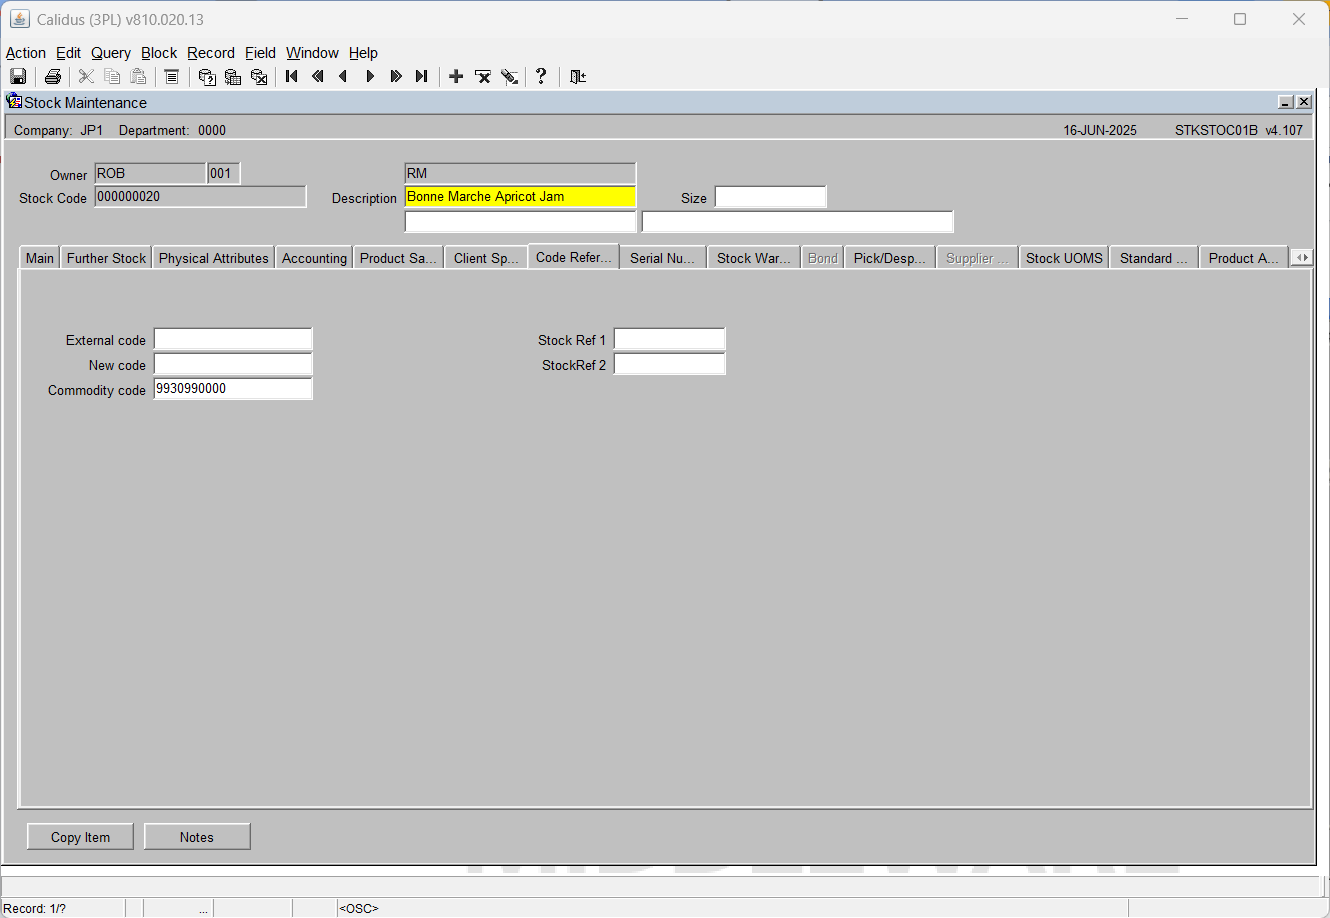Click the External code input field
Screen dimensions: 1330x918
pos(233,340)
